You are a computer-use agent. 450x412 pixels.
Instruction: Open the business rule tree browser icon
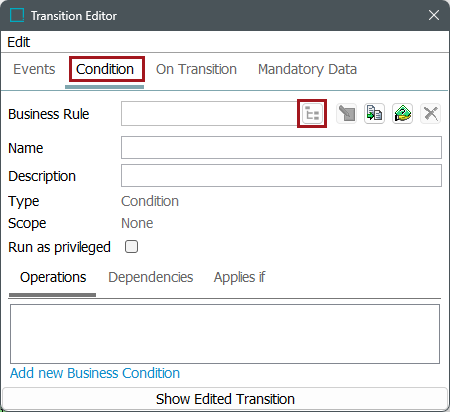coord(312,114)
